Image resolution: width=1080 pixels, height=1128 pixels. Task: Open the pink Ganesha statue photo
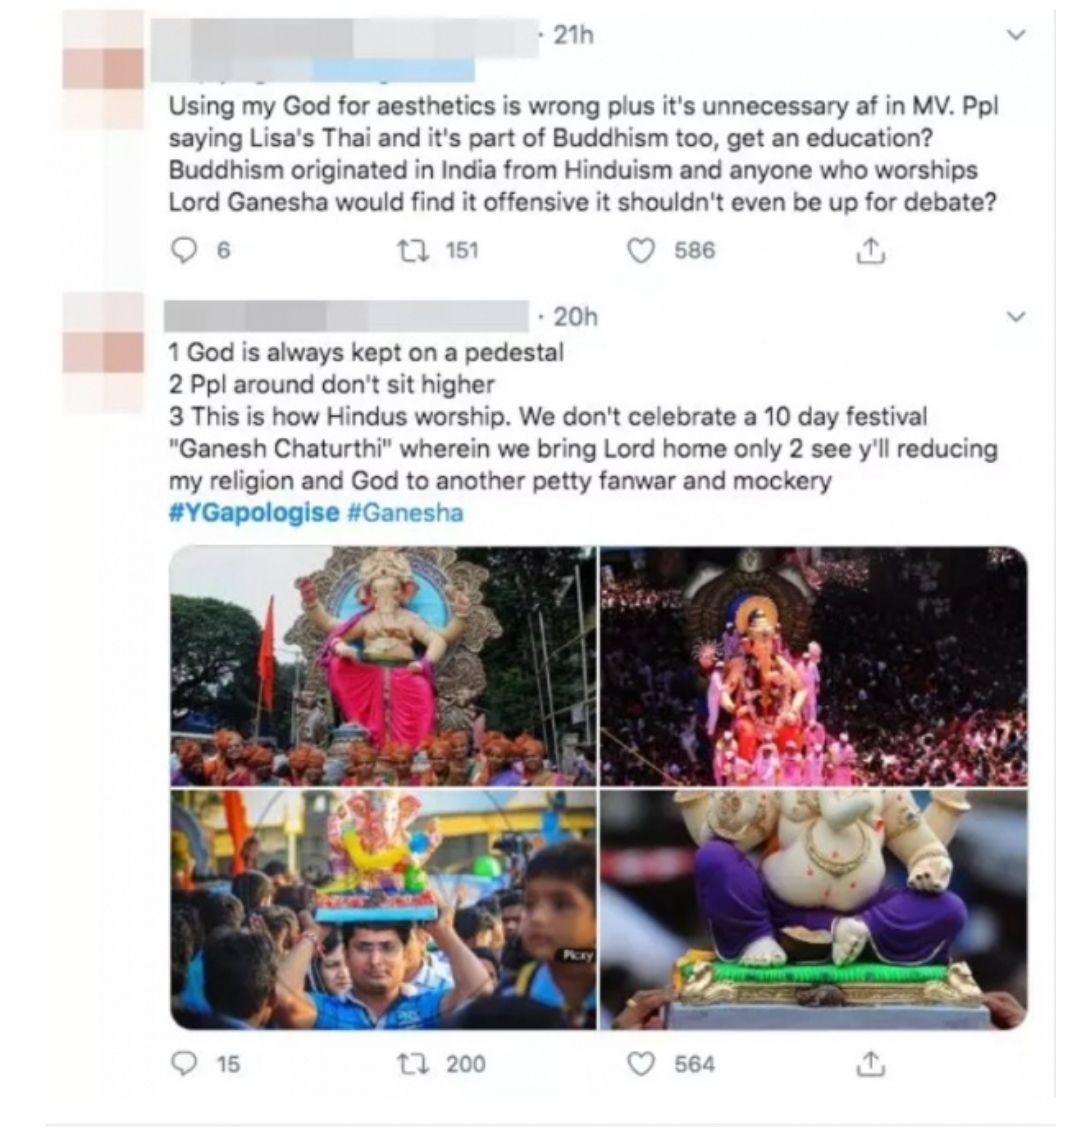pyautogui.click(x=384, y=666)
